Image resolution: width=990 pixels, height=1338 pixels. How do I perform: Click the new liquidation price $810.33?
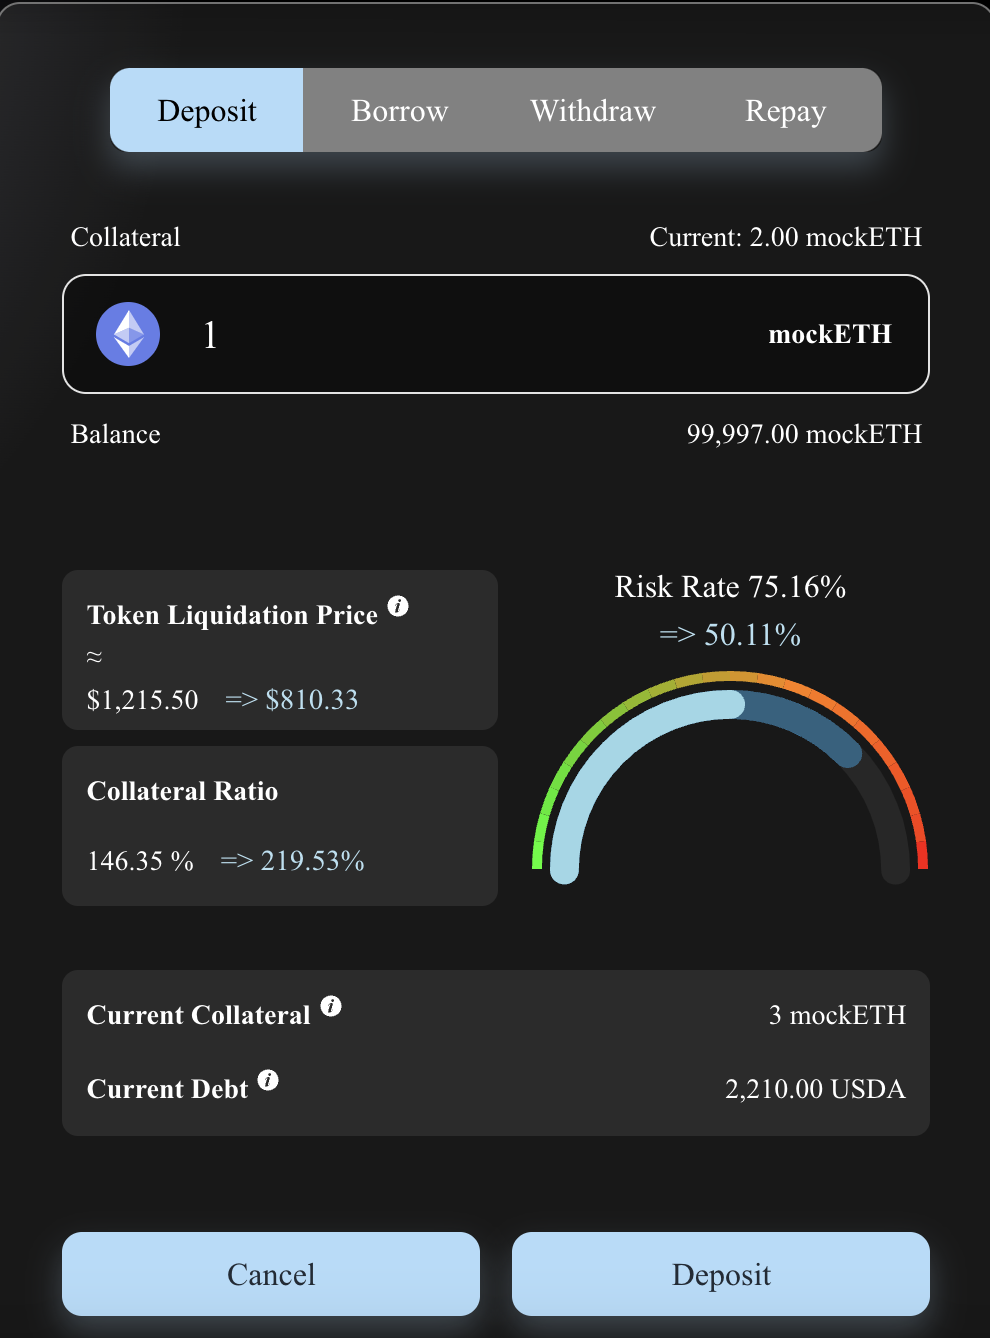point(311,700)
